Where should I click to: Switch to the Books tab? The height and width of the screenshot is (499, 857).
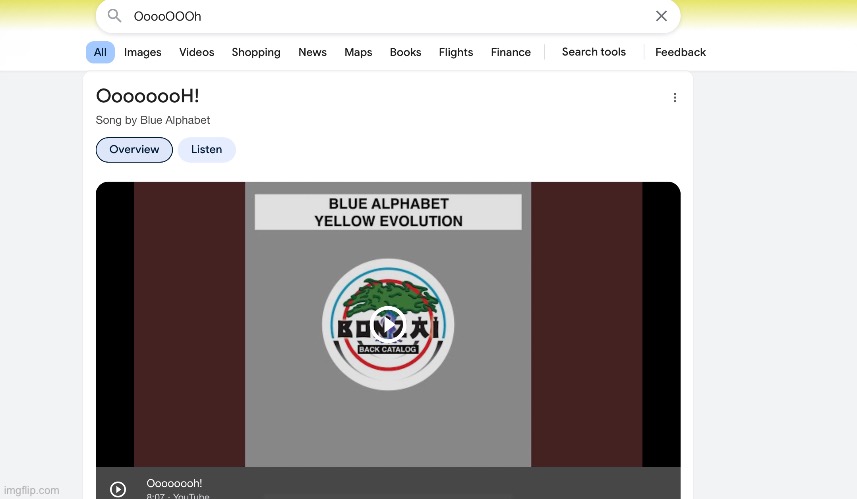click(405, 52)
